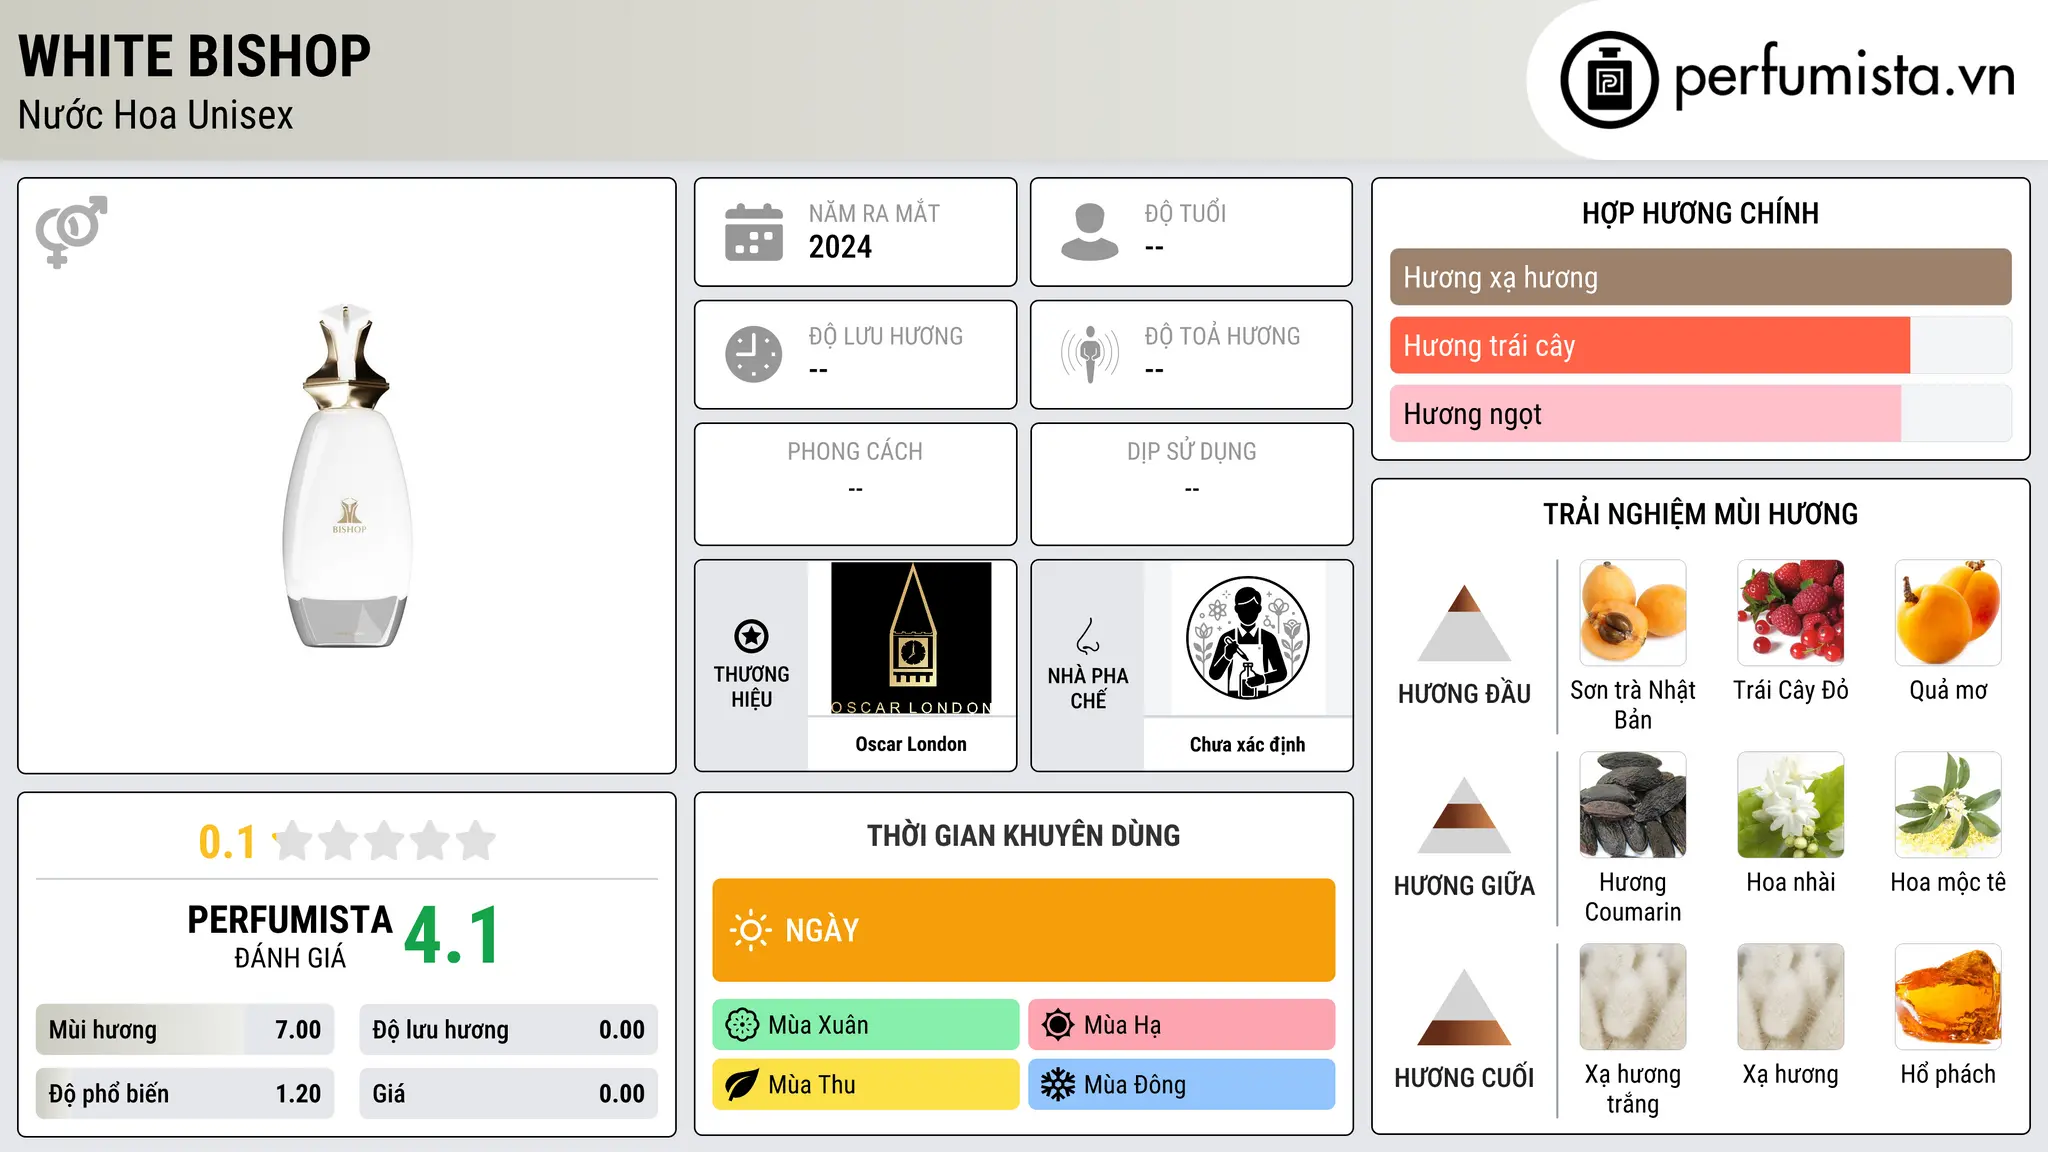Click the 2024 launch year value

click(840, 247)
